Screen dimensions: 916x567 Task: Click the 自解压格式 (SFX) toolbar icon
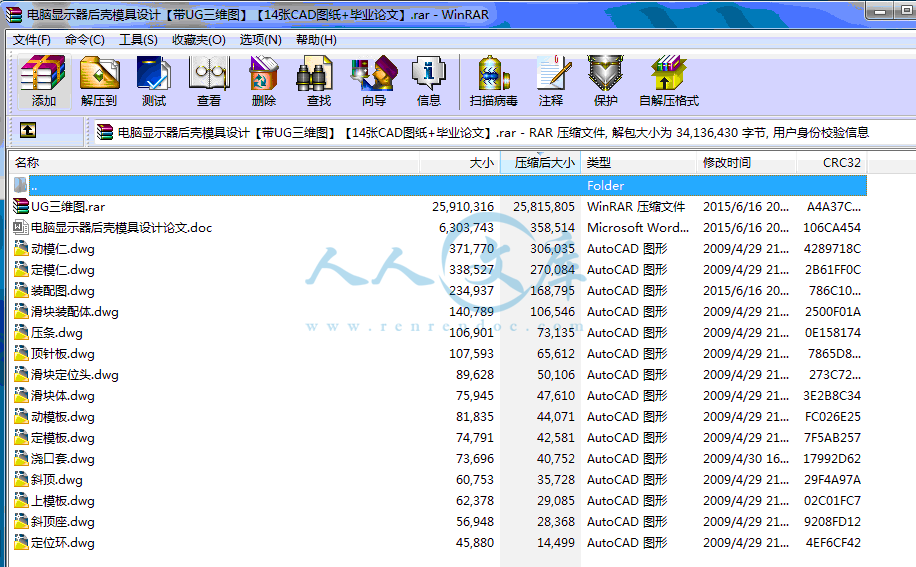(668, 74)
